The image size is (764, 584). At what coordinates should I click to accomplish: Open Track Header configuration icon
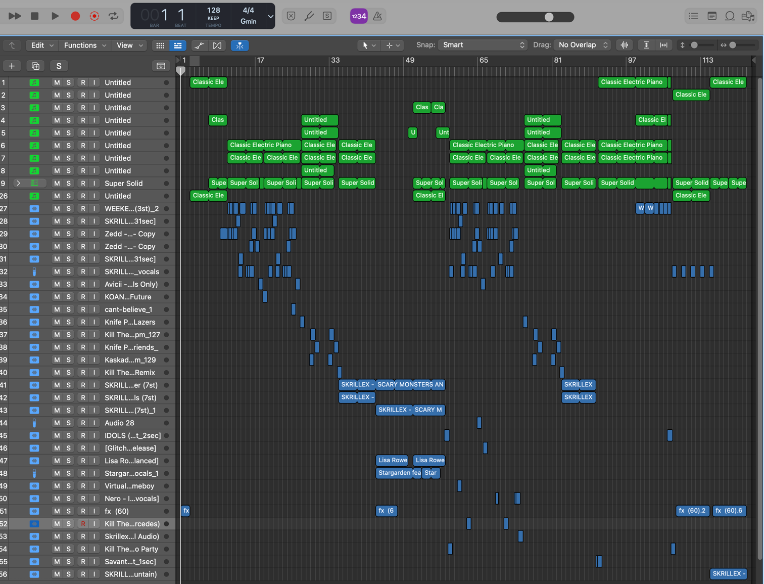(160, 66)
